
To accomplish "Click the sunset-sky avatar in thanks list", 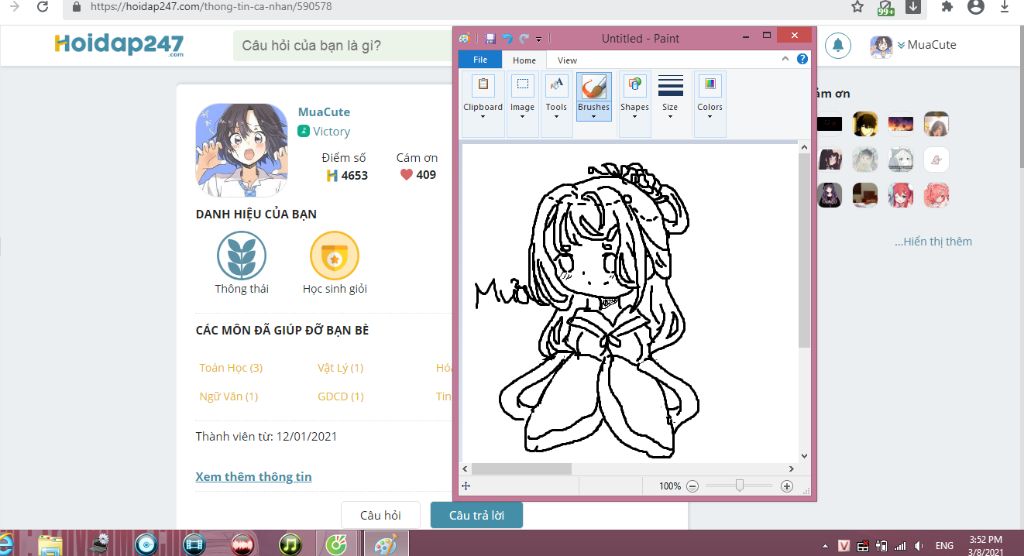I will coord(900,123).
